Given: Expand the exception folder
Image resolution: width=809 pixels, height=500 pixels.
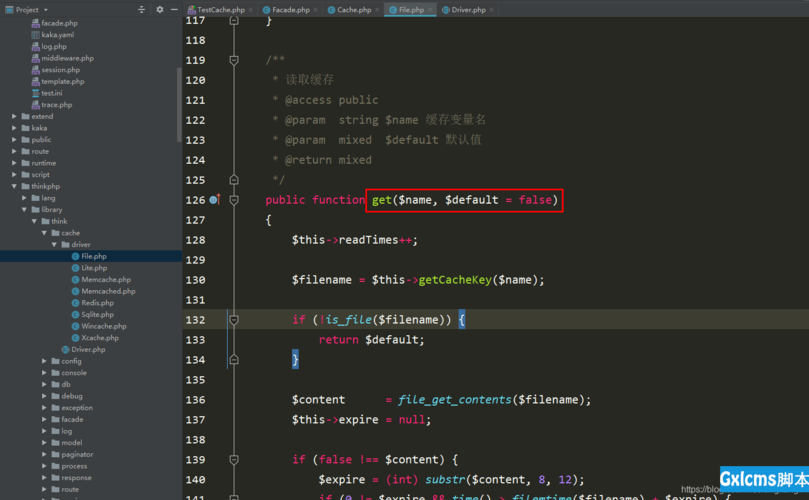Looking at the screenshot, I should (44, 408).
